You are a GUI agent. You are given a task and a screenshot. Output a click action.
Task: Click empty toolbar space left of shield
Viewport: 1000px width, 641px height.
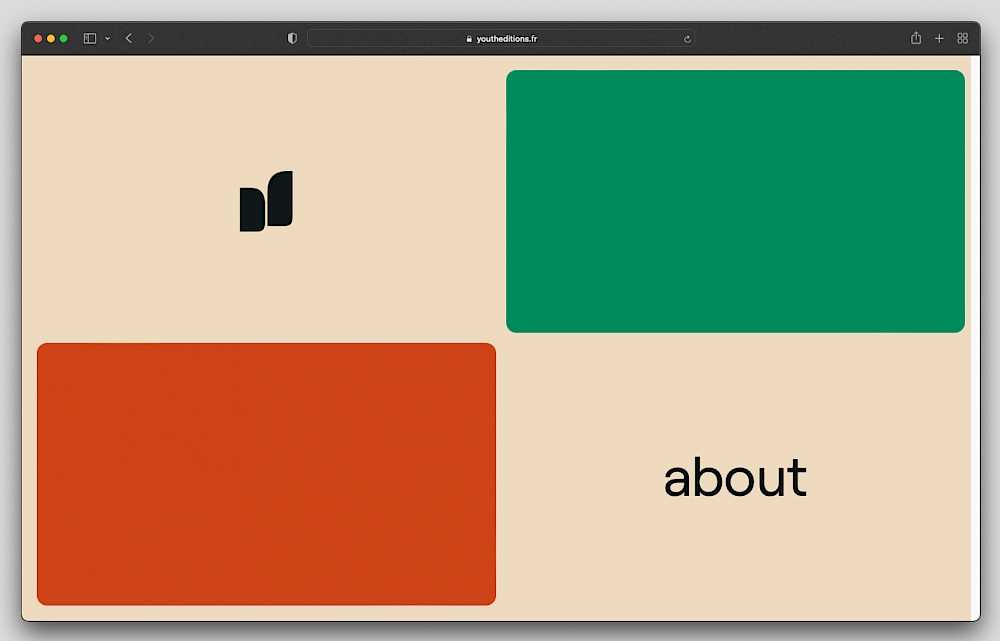tap(220, 38)
